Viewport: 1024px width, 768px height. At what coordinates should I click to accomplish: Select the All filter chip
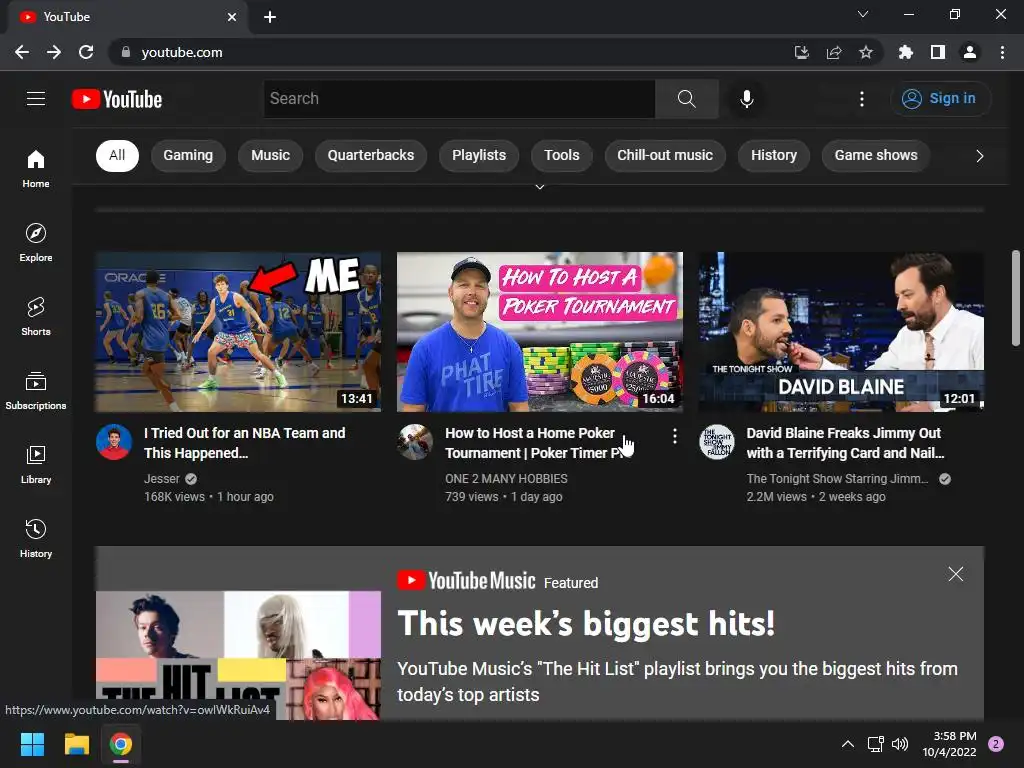[117, 155]
